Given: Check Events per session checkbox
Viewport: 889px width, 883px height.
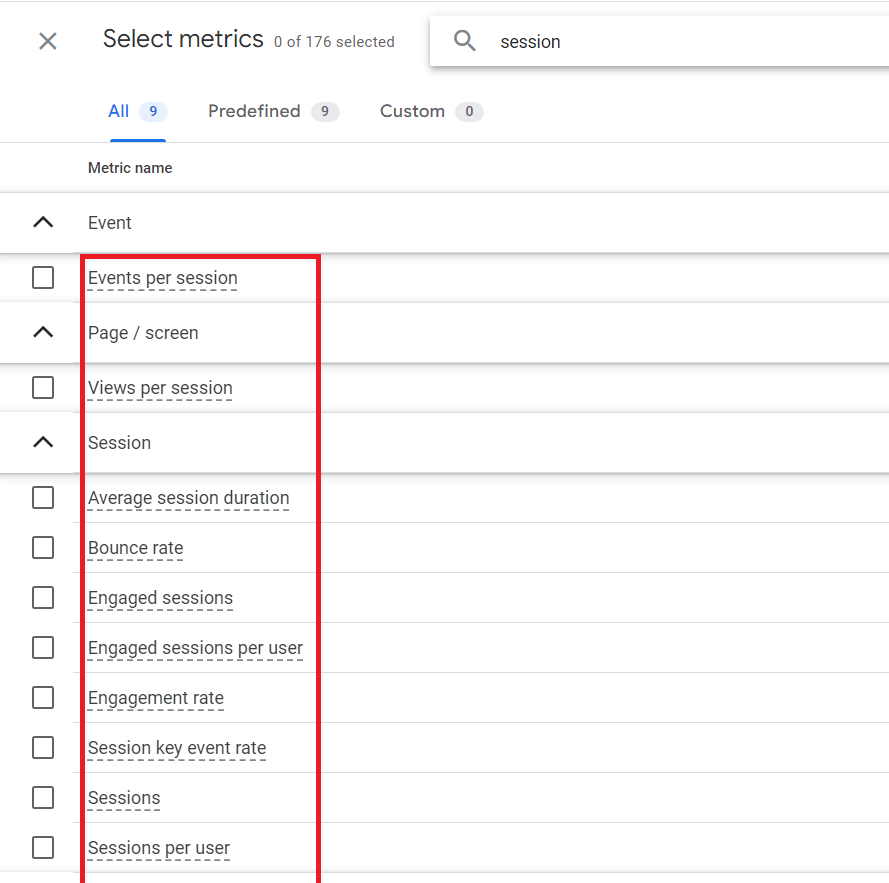Looking at the screenshot, I should [x=43, y=278].
